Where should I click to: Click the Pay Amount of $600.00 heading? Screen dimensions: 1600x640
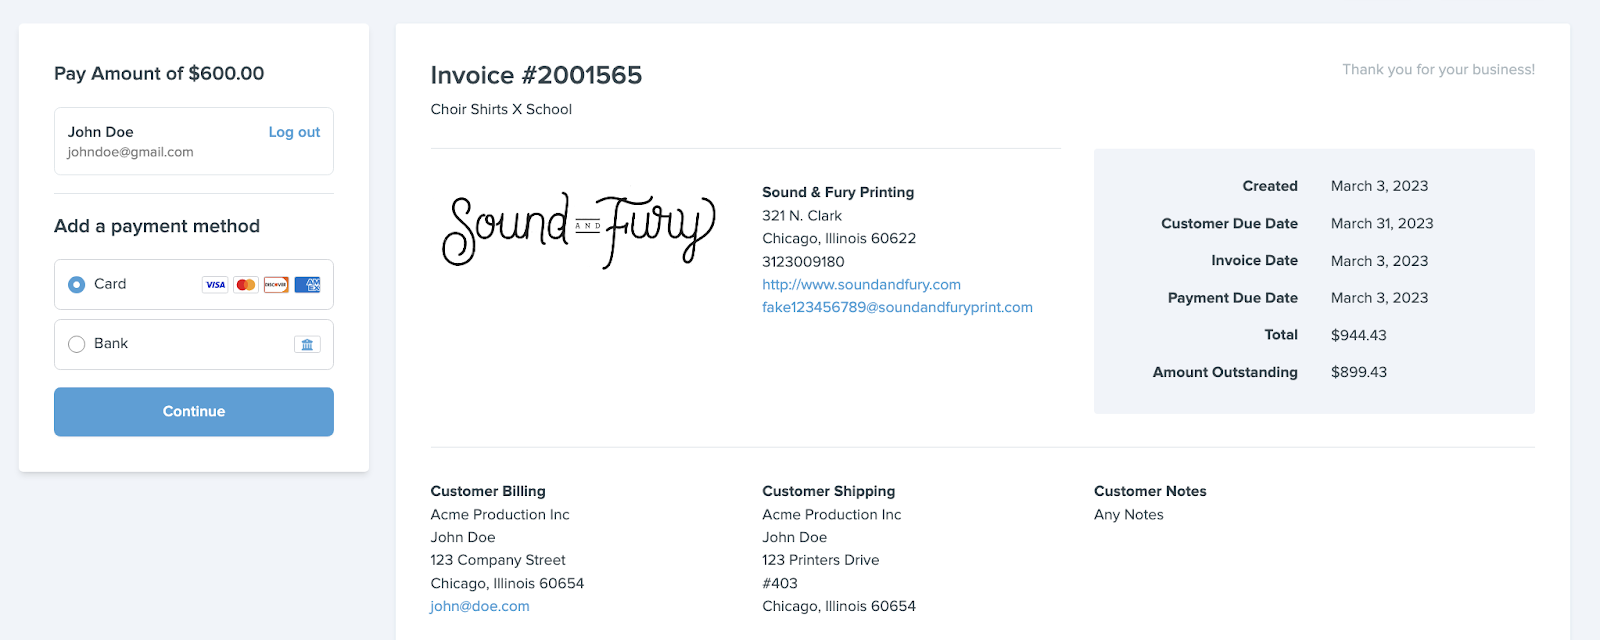[x=159, y=74]
